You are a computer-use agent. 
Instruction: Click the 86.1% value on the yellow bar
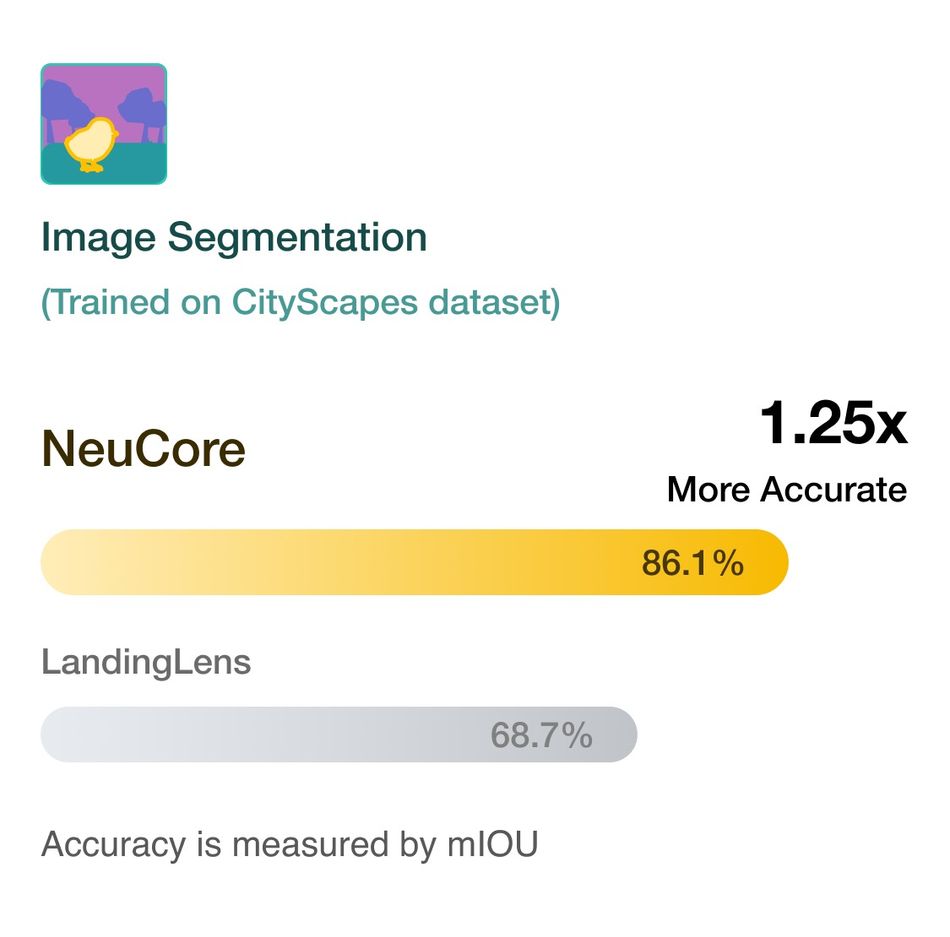click(x=693, y=563)
